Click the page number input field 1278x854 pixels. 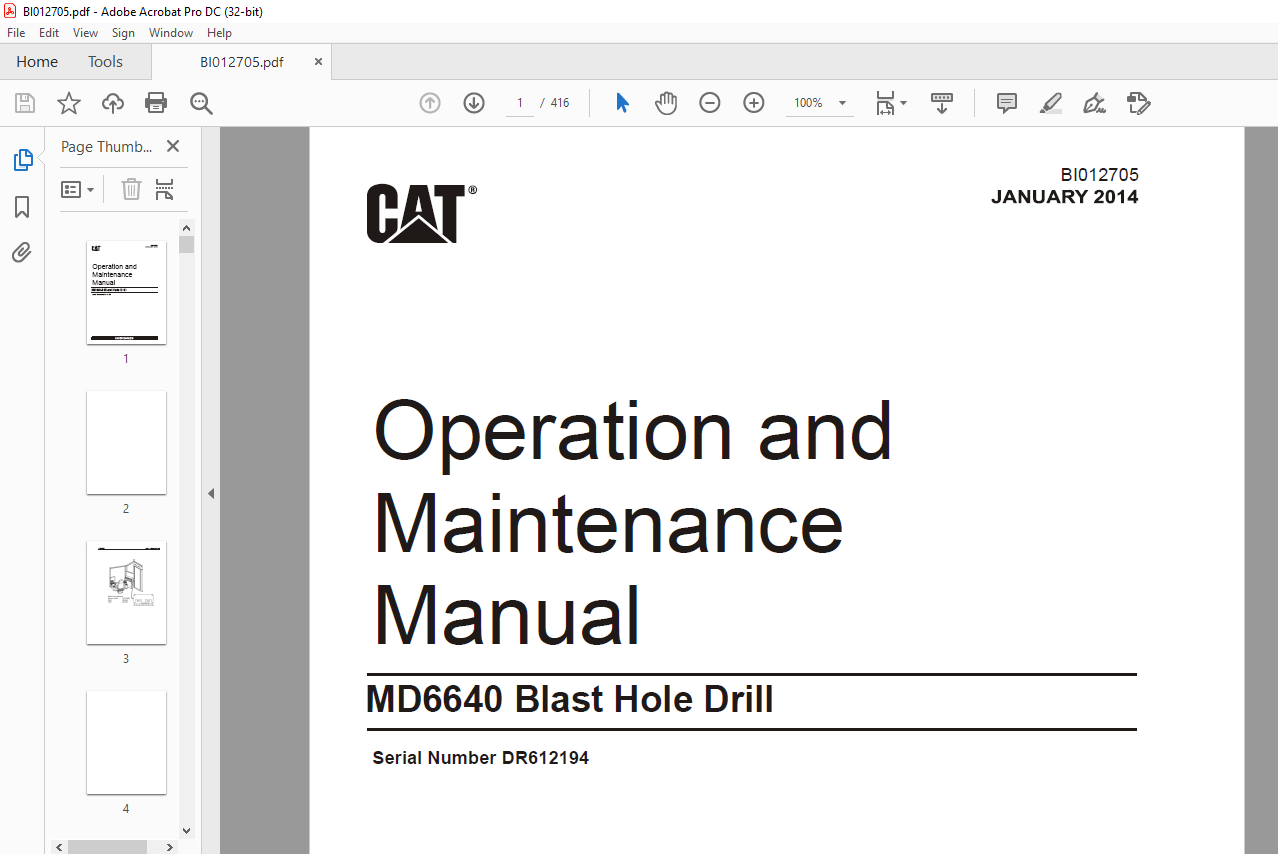click(520, 103)
